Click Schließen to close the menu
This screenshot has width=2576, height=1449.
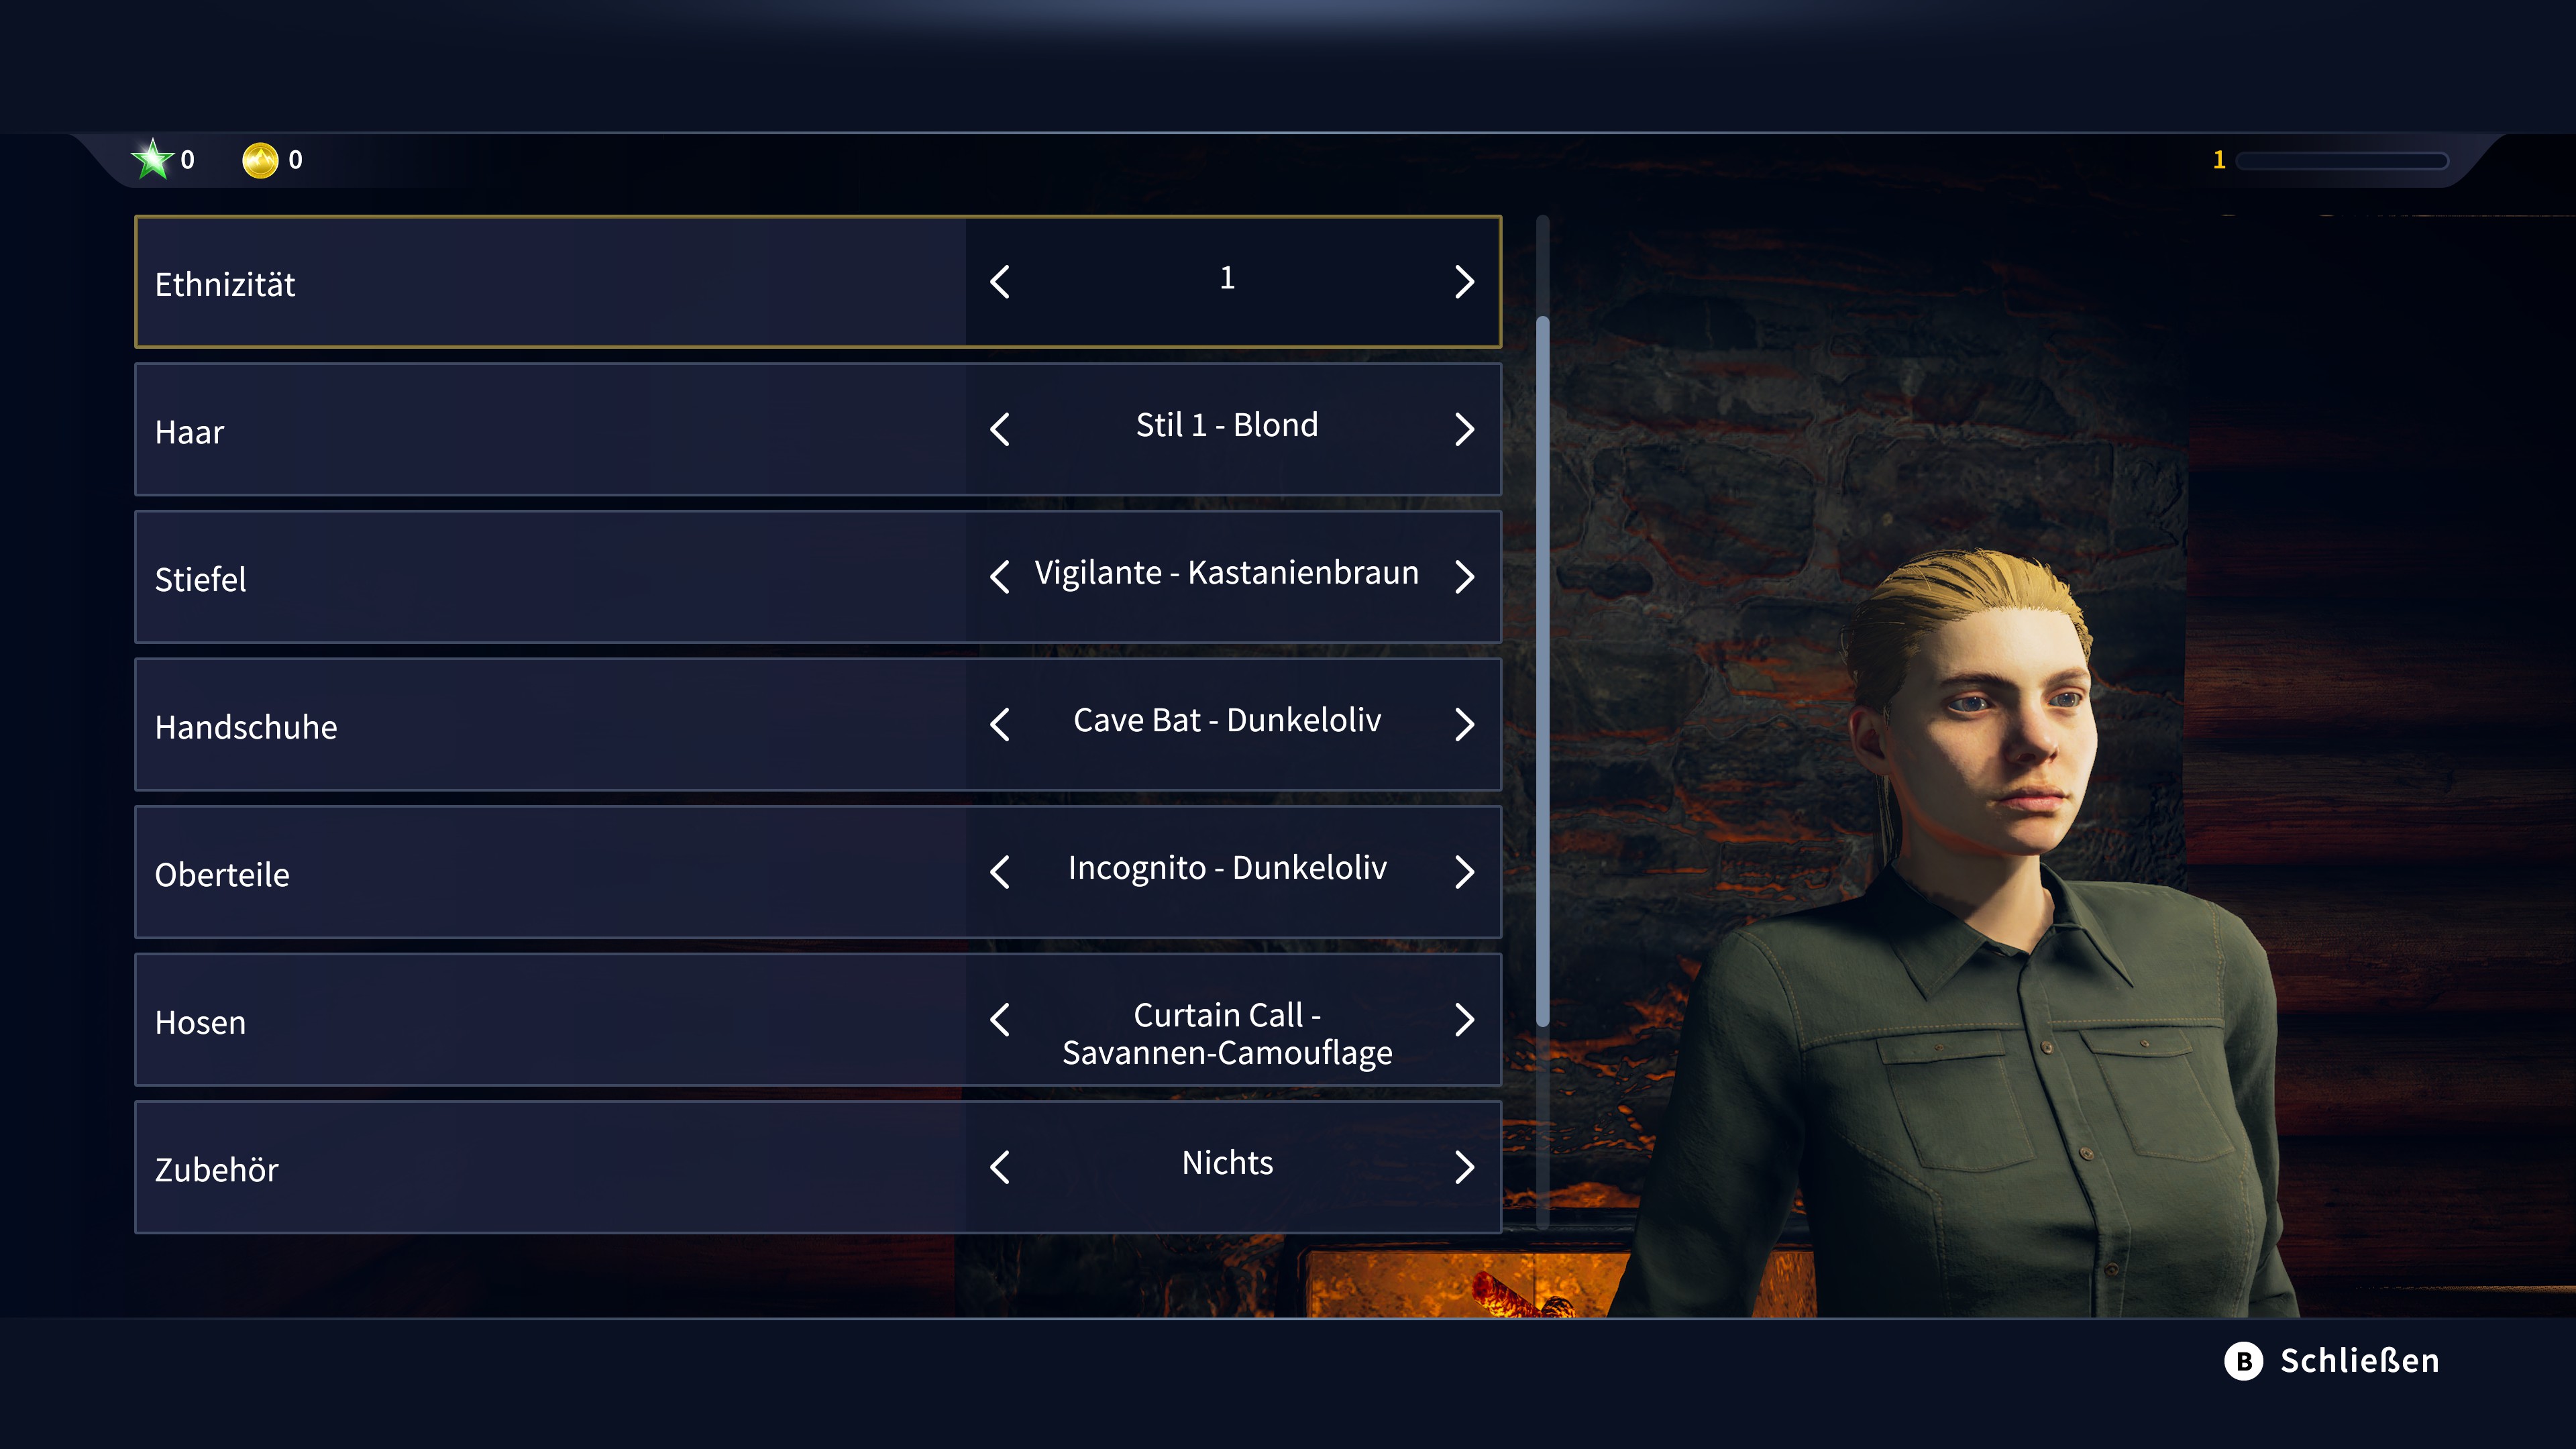click(2359, 1361)
